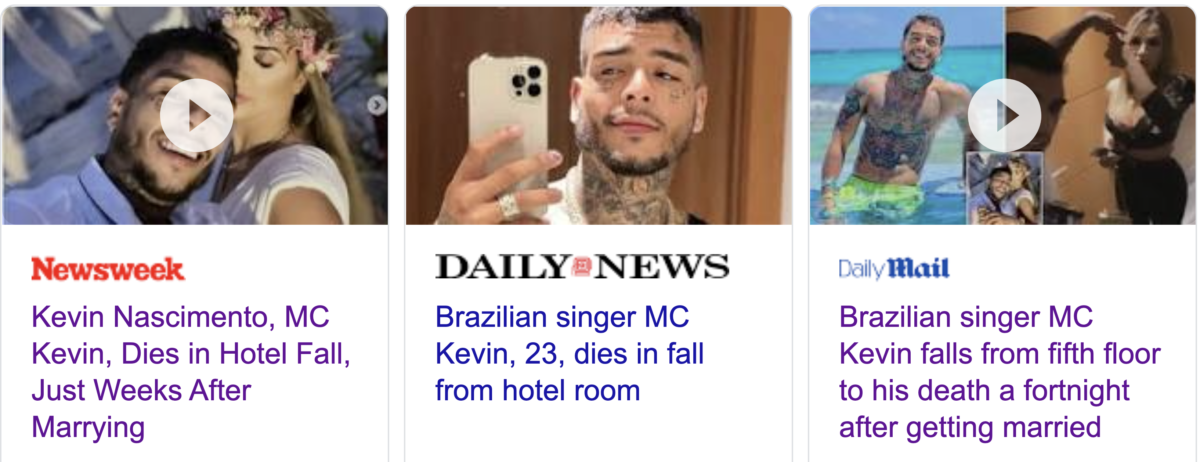Open Newsweek headline about hotel fall
The width and height of the screenshot is (1200, 462).
(x=192, y=372)
